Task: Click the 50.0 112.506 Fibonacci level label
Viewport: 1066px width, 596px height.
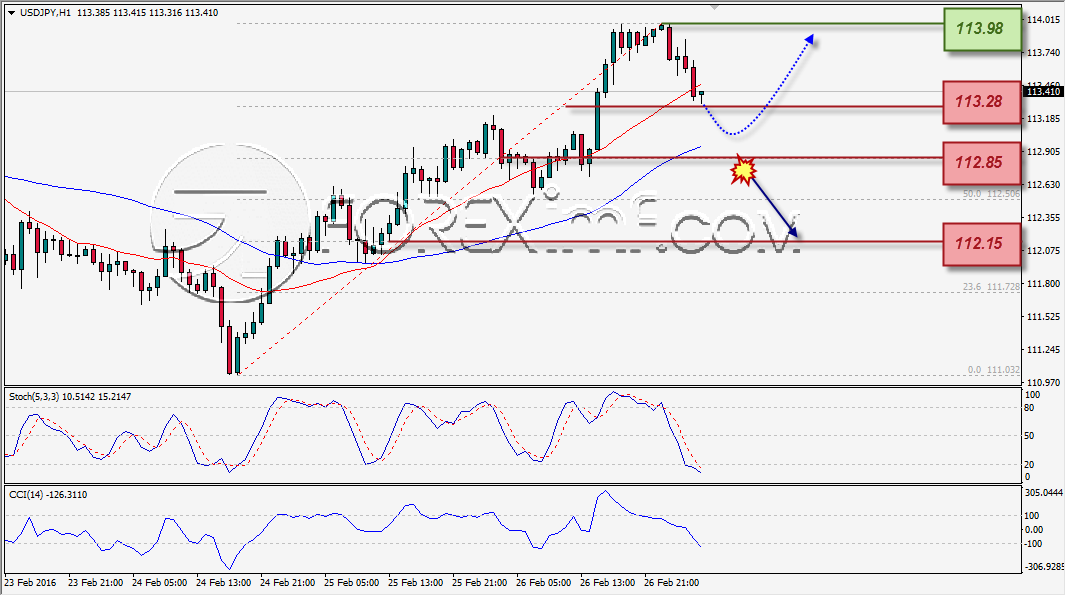Action: tap(991, 194)
